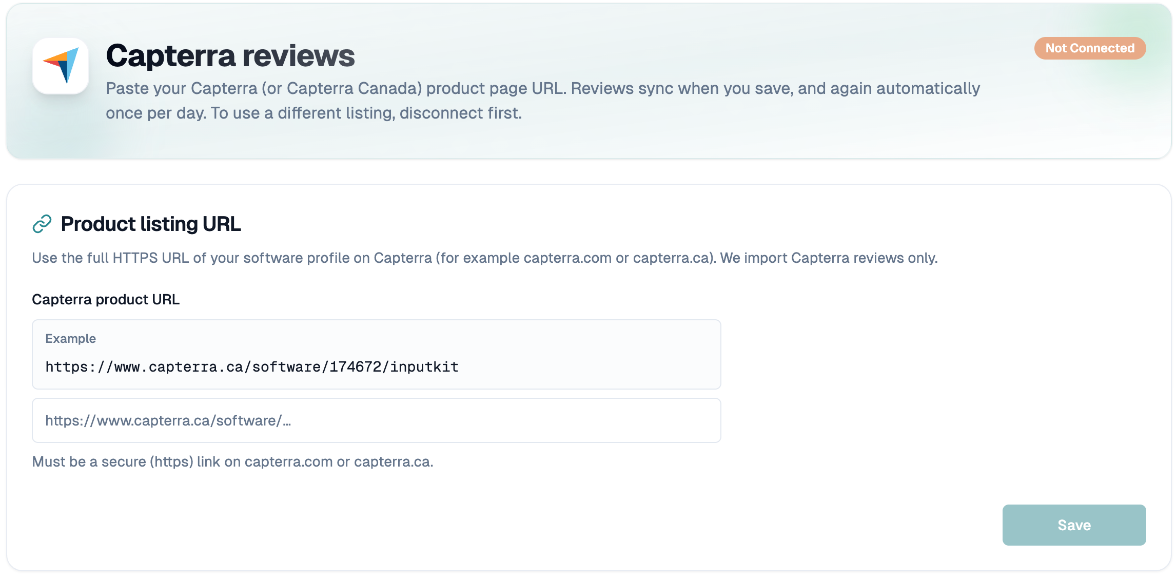Click the Not Connected status badge

tap(1090, 48)
